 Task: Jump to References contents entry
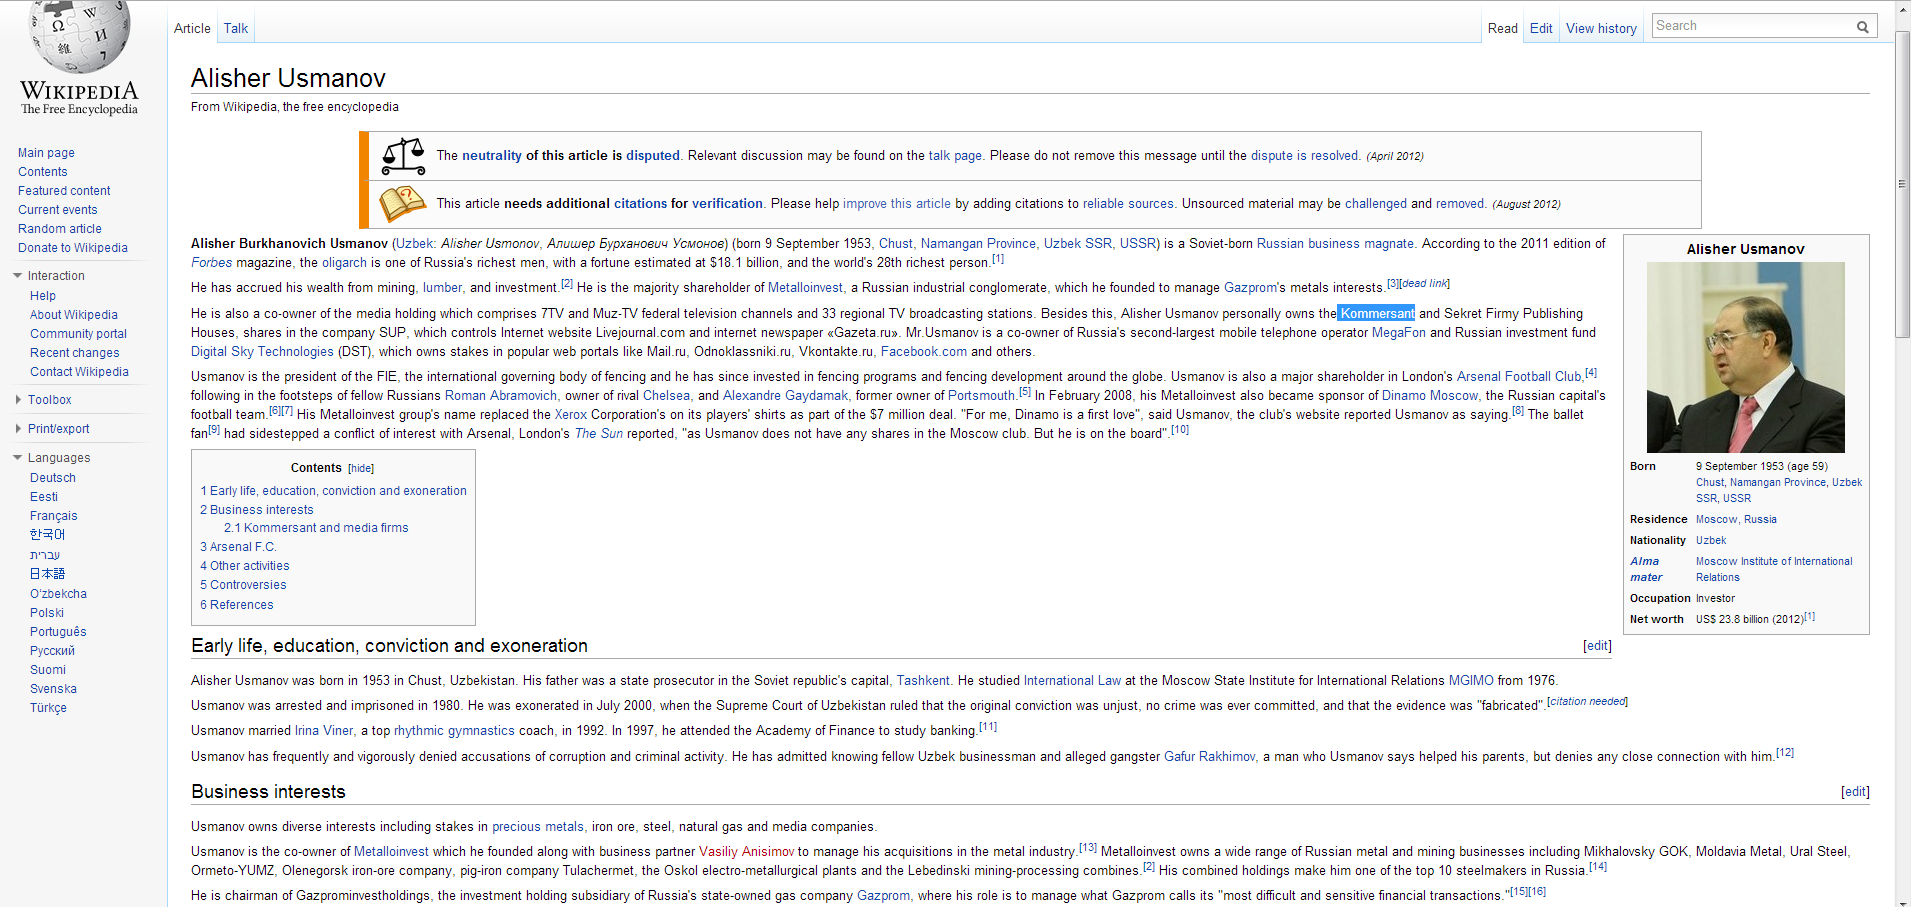tap(236, 605)
